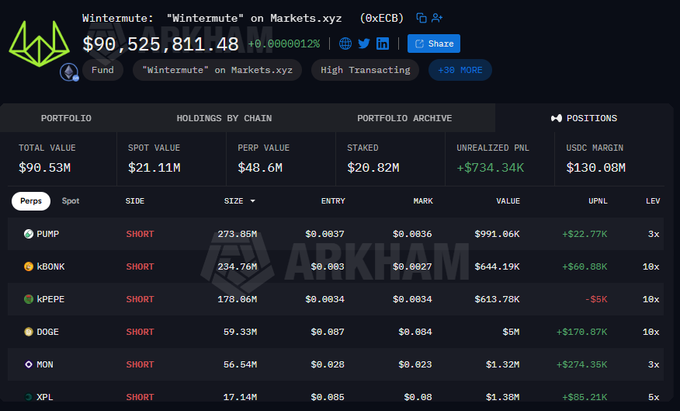Sort by the SIDE column header
680x411 pixels.
point(135,201)
